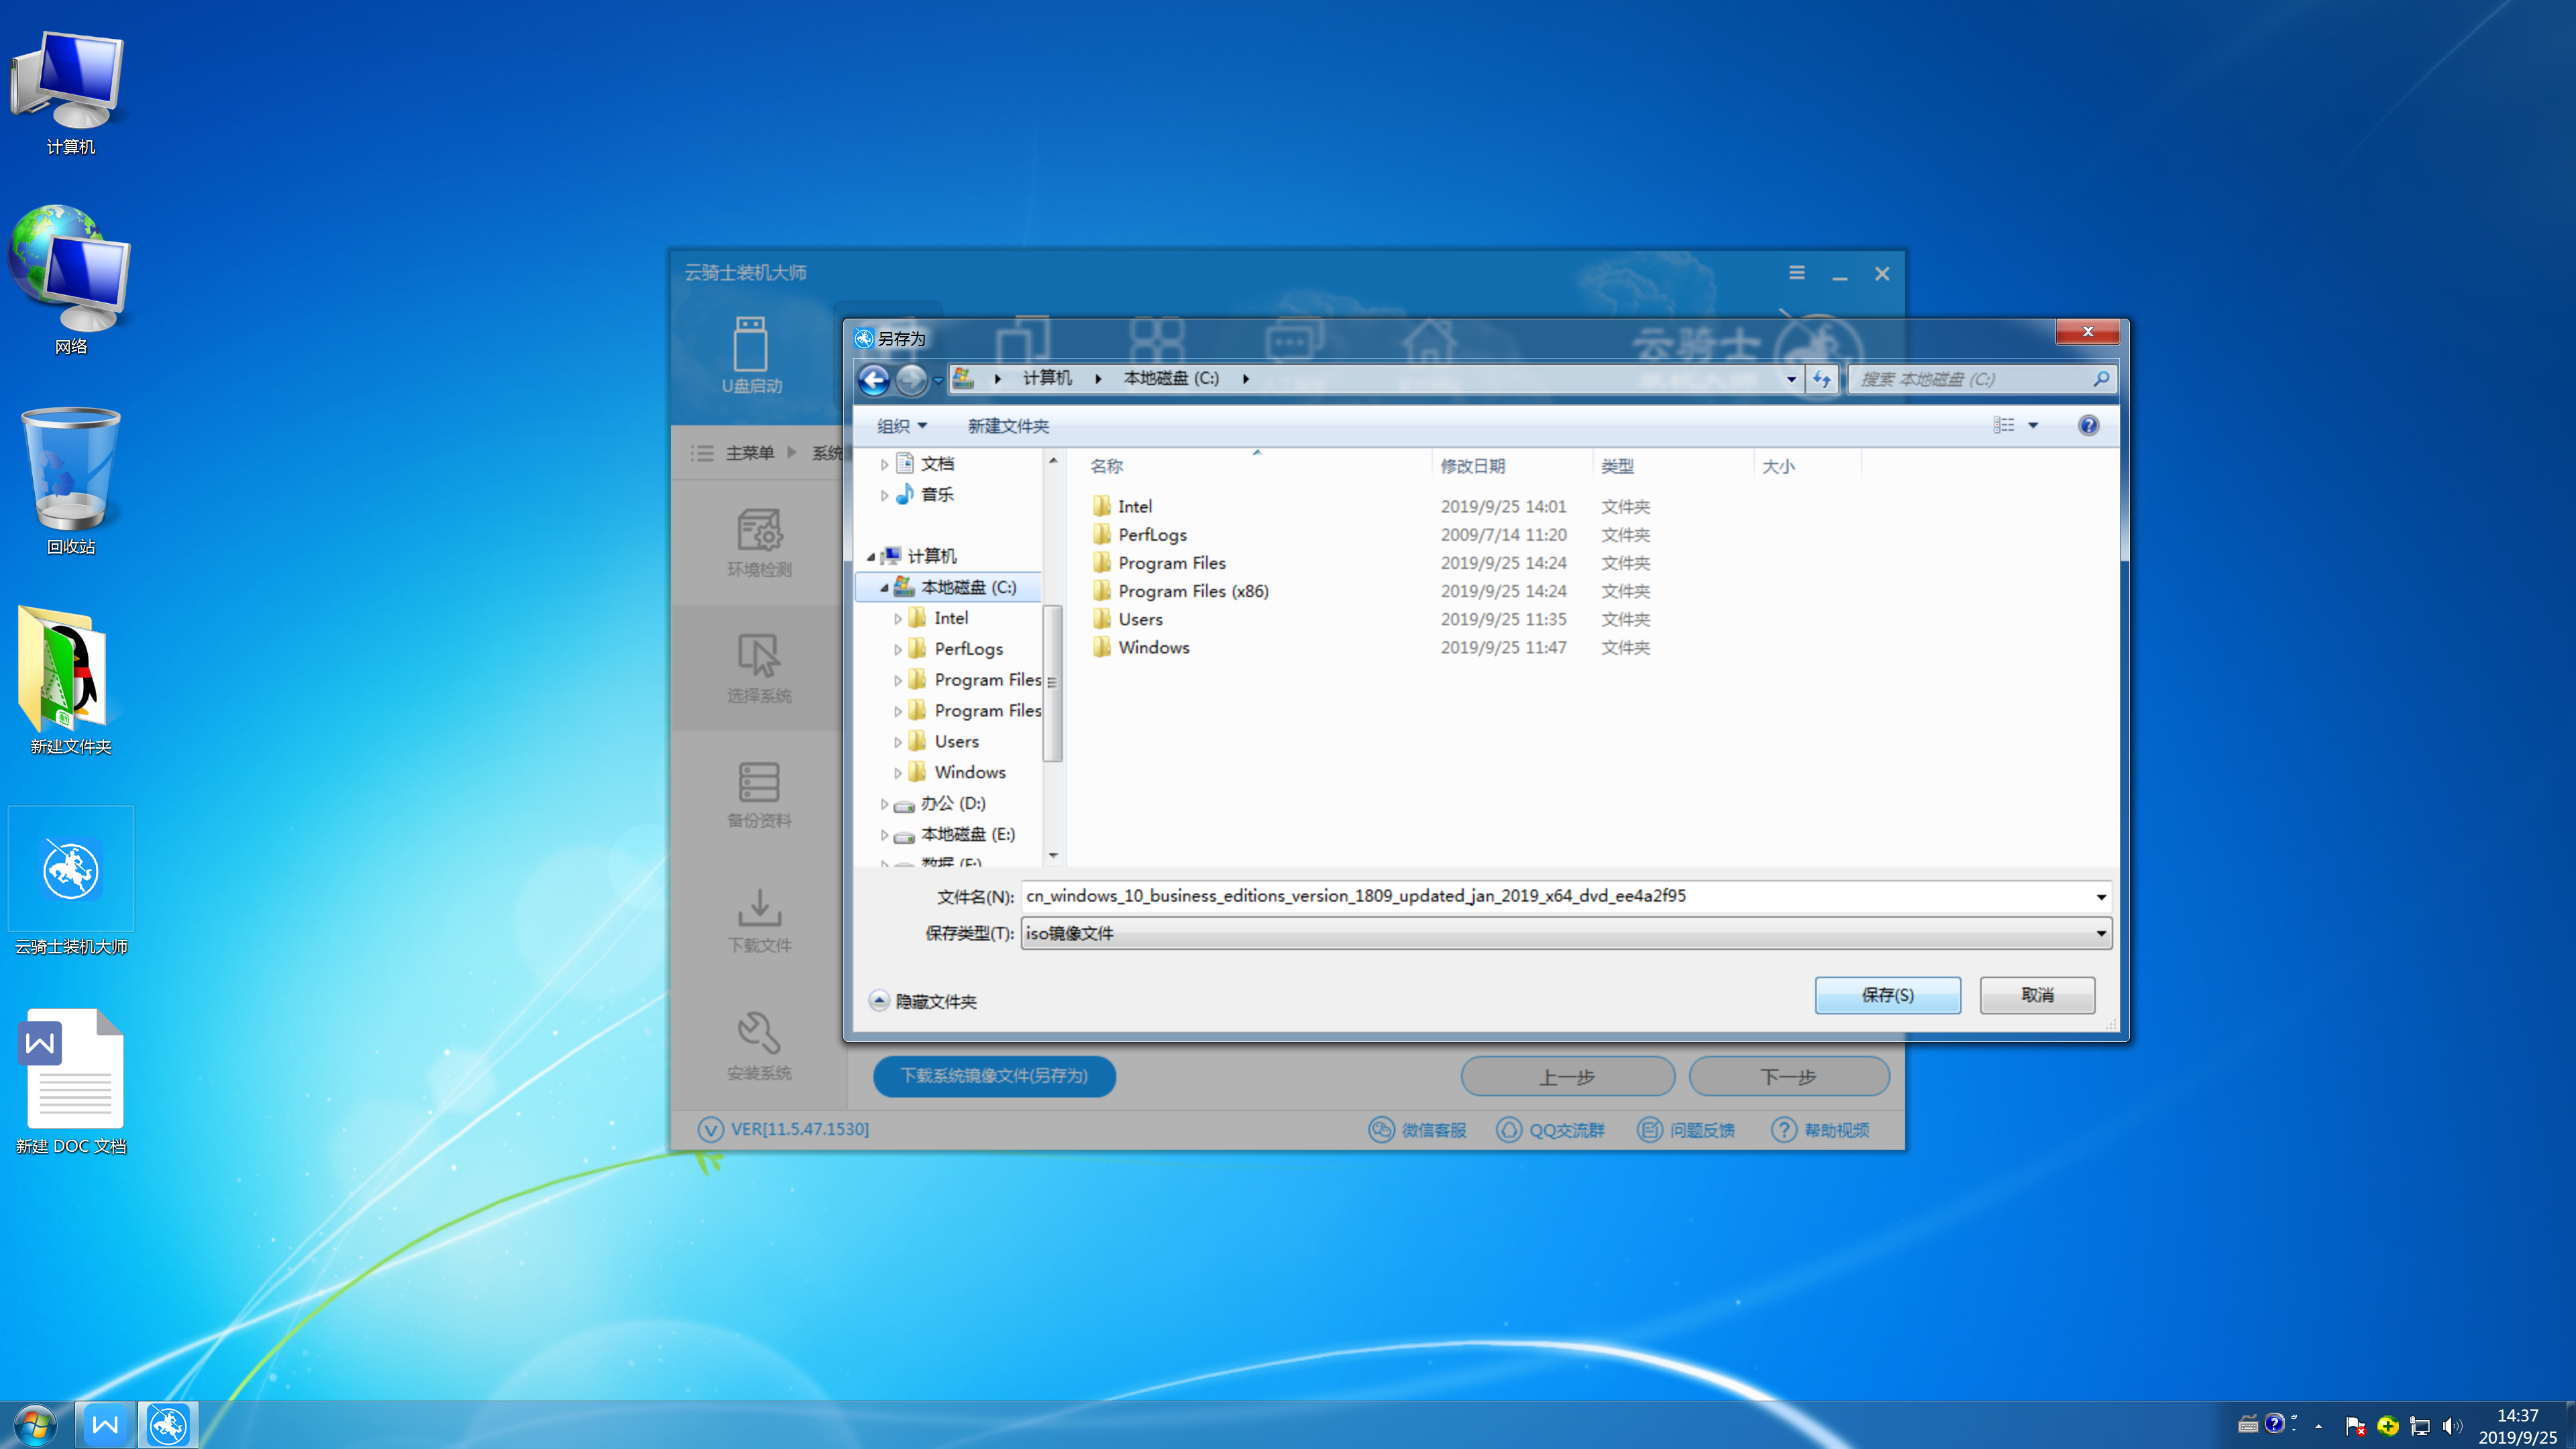2576x1449 pixels.
Task: Select Windows folder in navigation tree
Action: point(969,772)
